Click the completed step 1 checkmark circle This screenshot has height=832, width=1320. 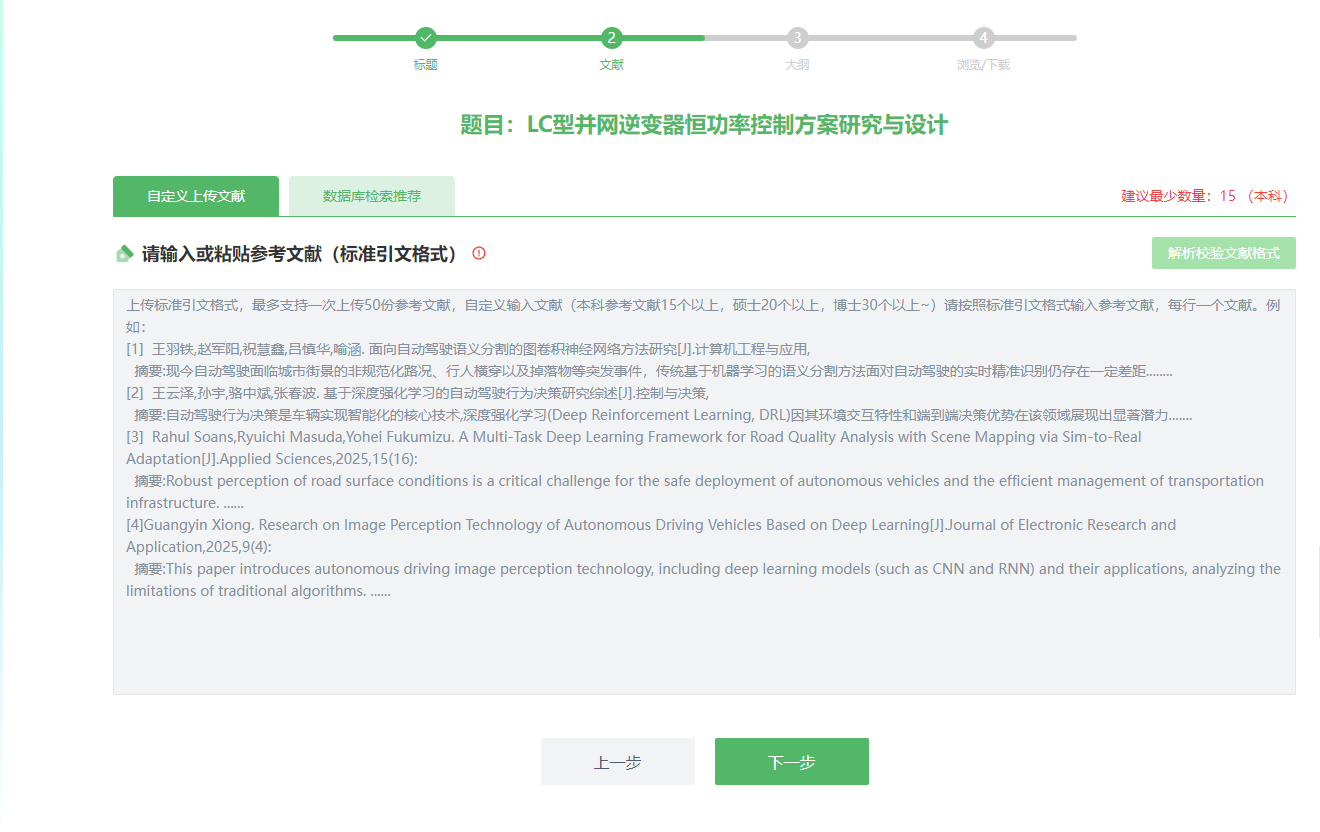pos(426,38)
